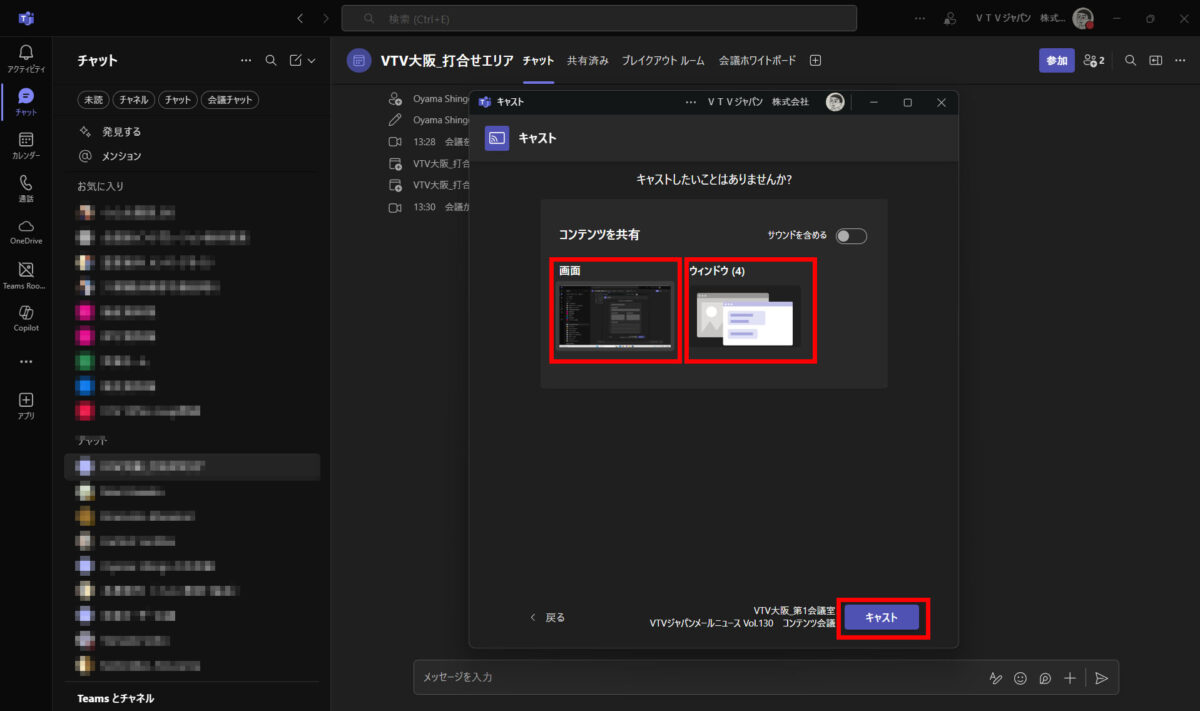
Task: Open chat list more options ellipsis
Action: coord(246,61)
